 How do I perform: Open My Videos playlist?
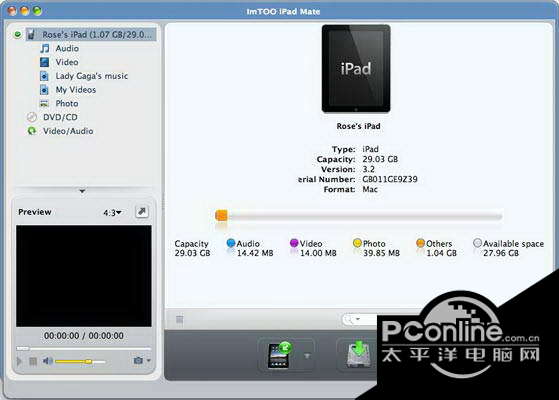(x=76, y=90)
